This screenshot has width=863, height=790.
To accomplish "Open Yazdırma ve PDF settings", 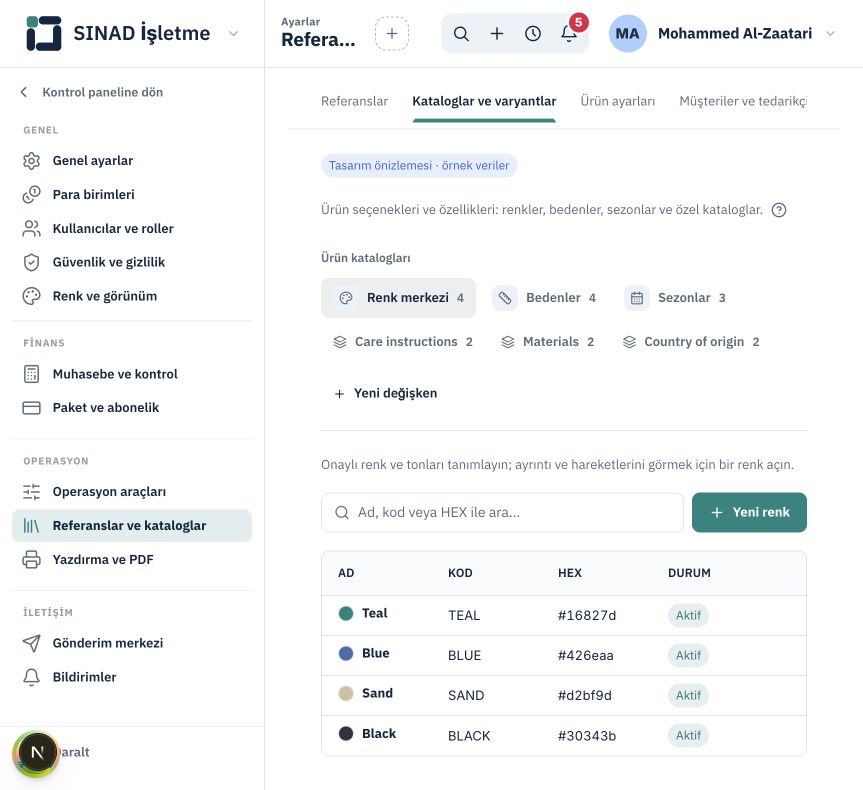I will (132, 559).
